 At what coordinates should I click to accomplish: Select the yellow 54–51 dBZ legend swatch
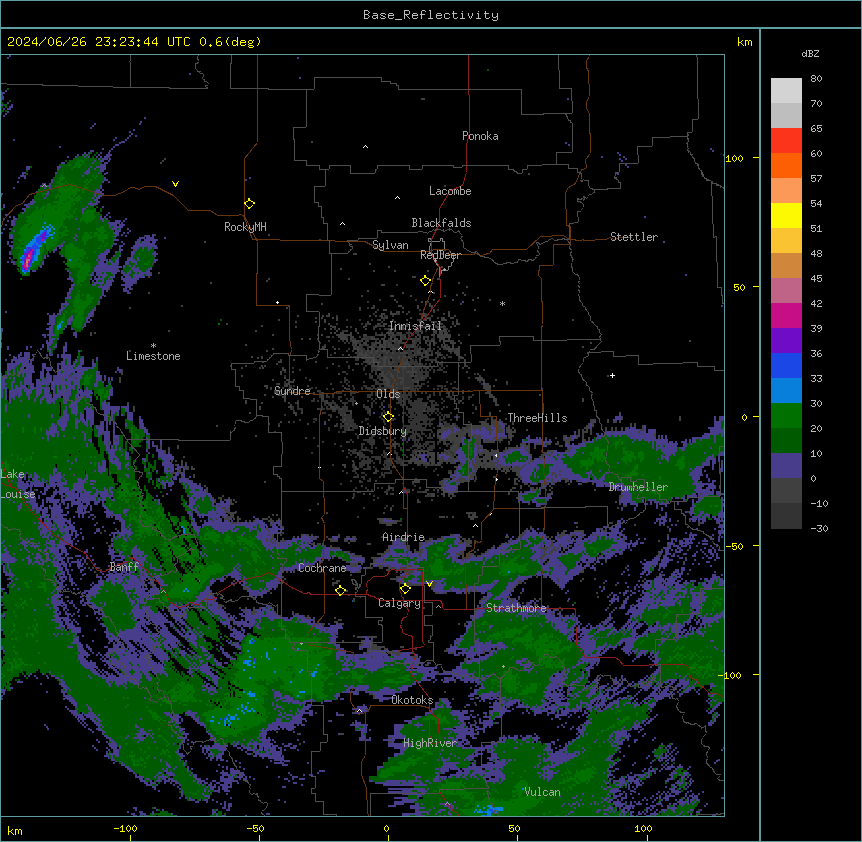point(786,215)
